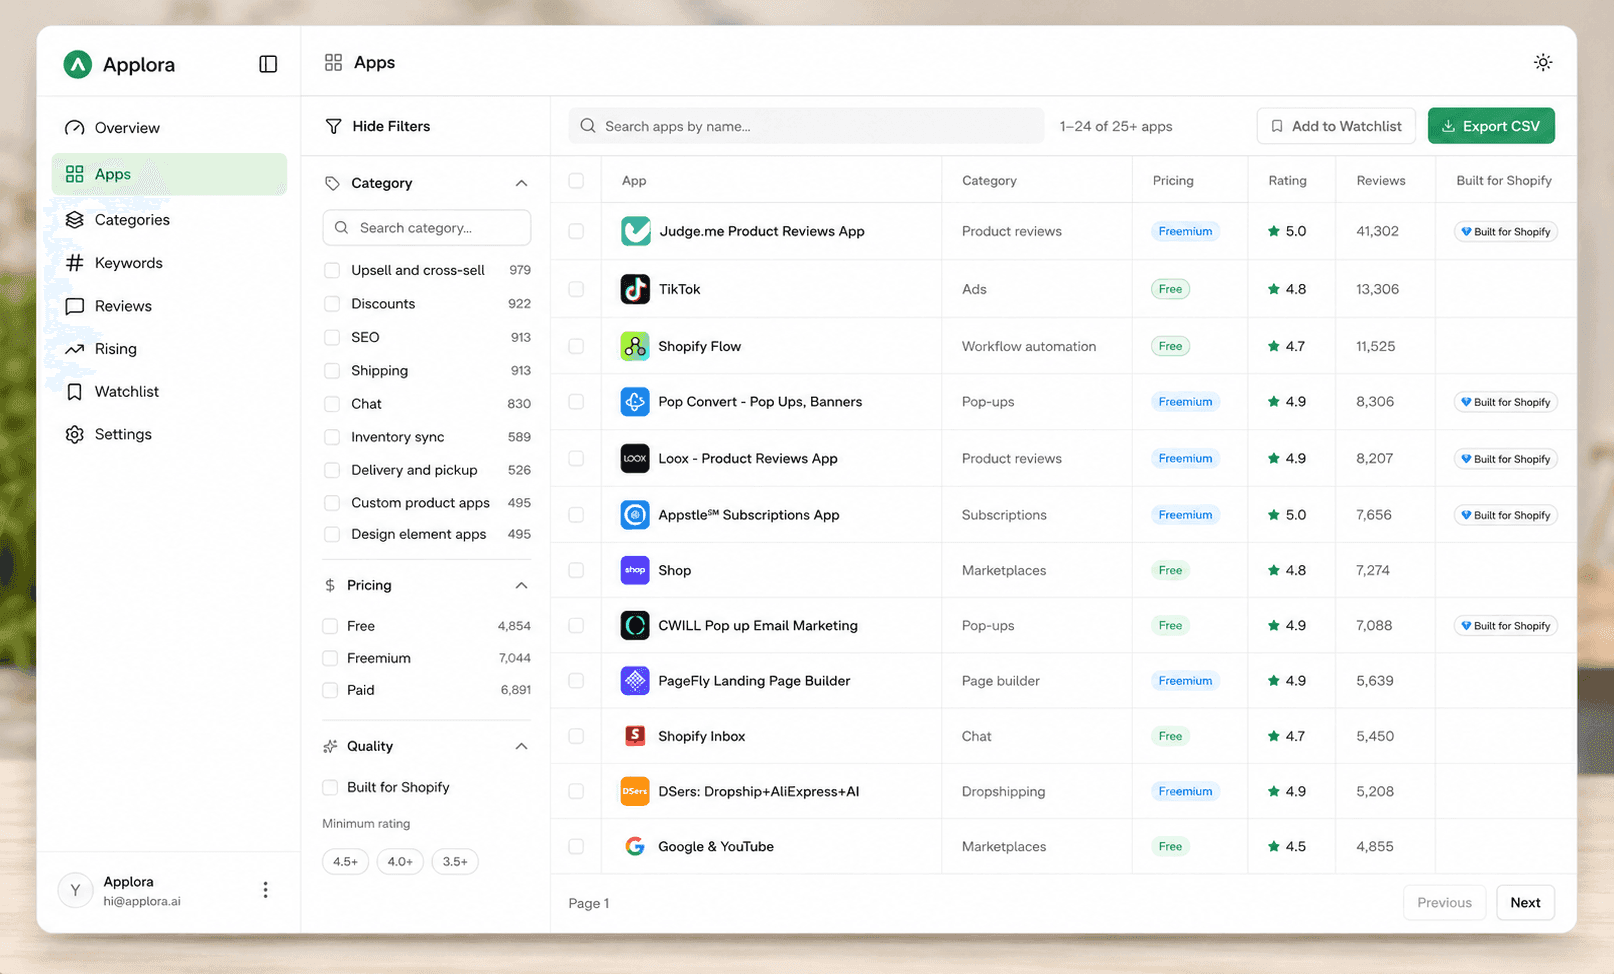Focus the Search apps by name field

806,126
